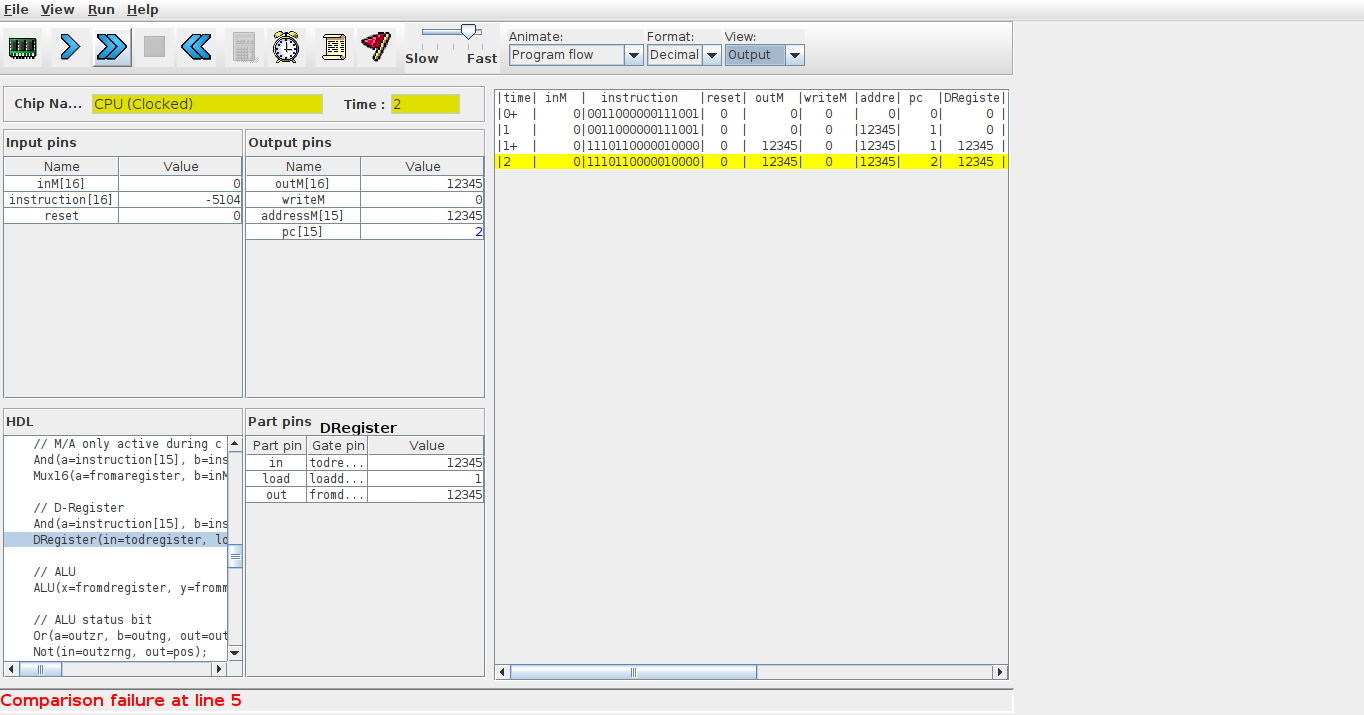Click the Stop square button
The image size is (1364, 715).
tap(154, 47)
